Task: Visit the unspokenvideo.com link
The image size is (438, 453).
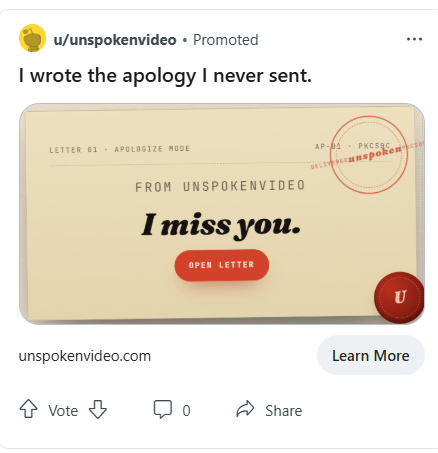Action: [x=85, y=356]
